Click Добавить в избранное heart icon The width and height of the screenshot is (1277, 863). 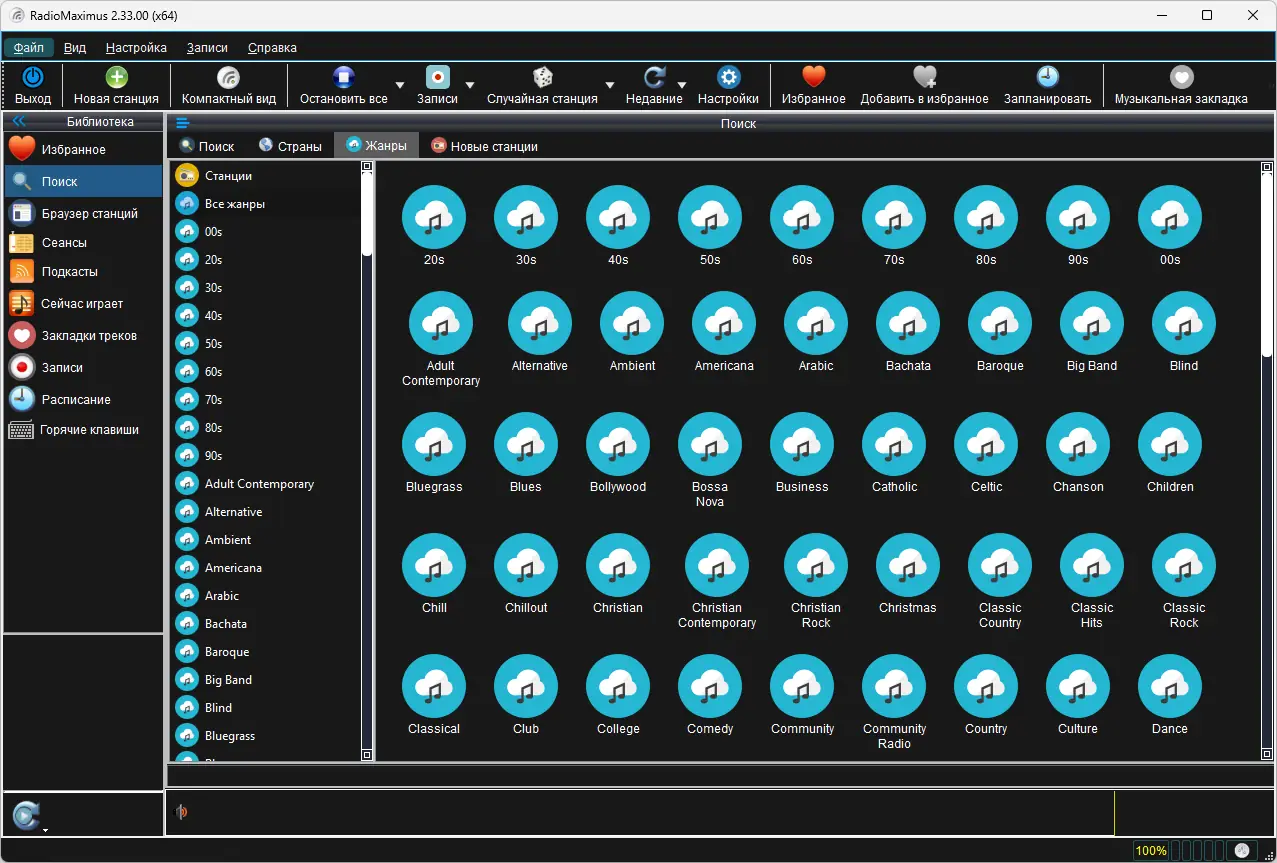pos(925,78)
